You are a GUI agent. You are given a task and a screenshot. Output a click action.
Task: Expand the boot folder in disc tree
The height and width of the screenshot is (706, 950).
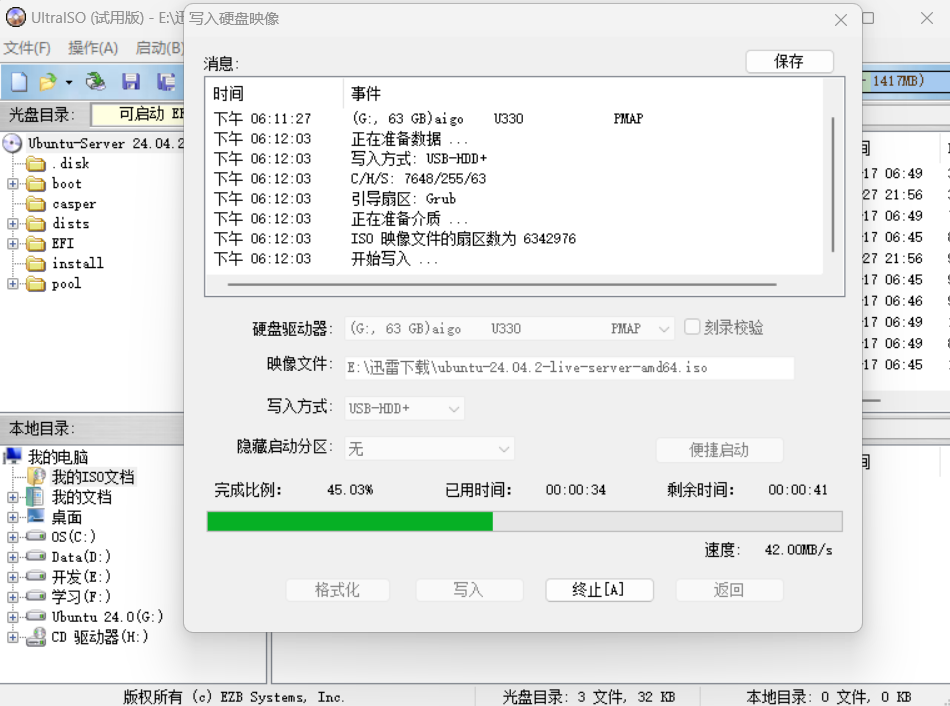13,184
